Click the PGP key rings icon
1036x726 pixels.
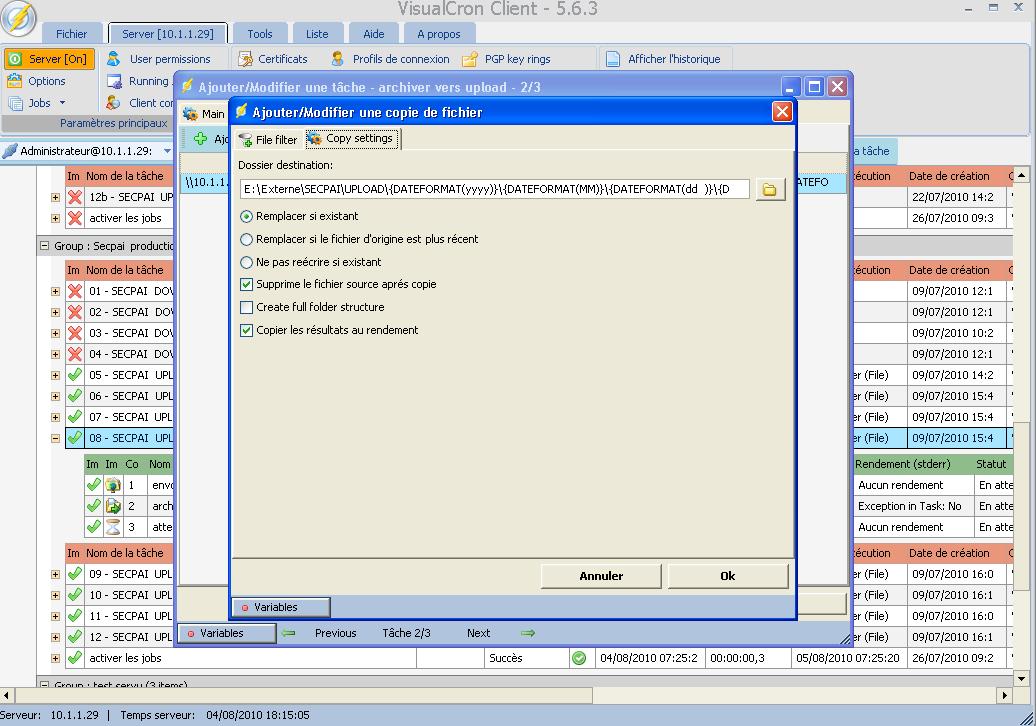click(x=470, y=59)
